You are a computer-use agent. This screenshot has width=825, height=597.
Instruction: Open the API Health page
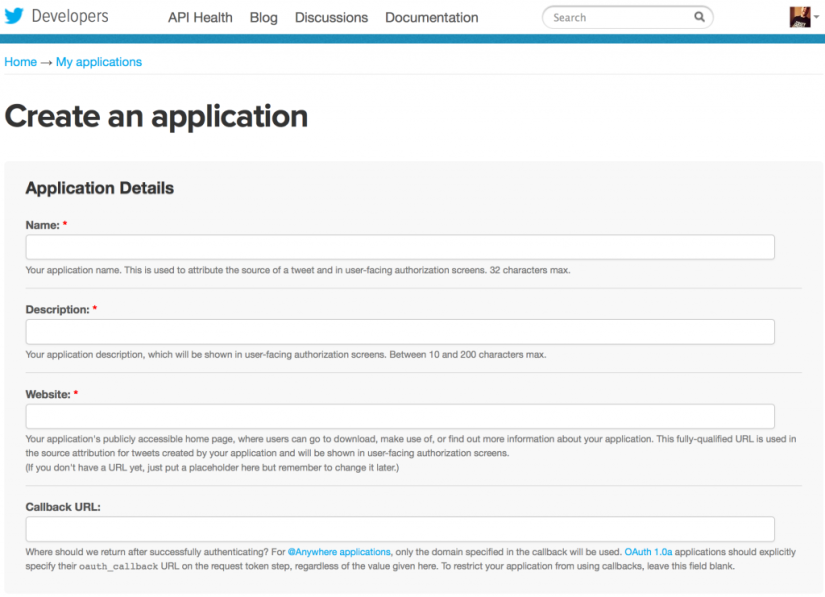pos(199,17)
